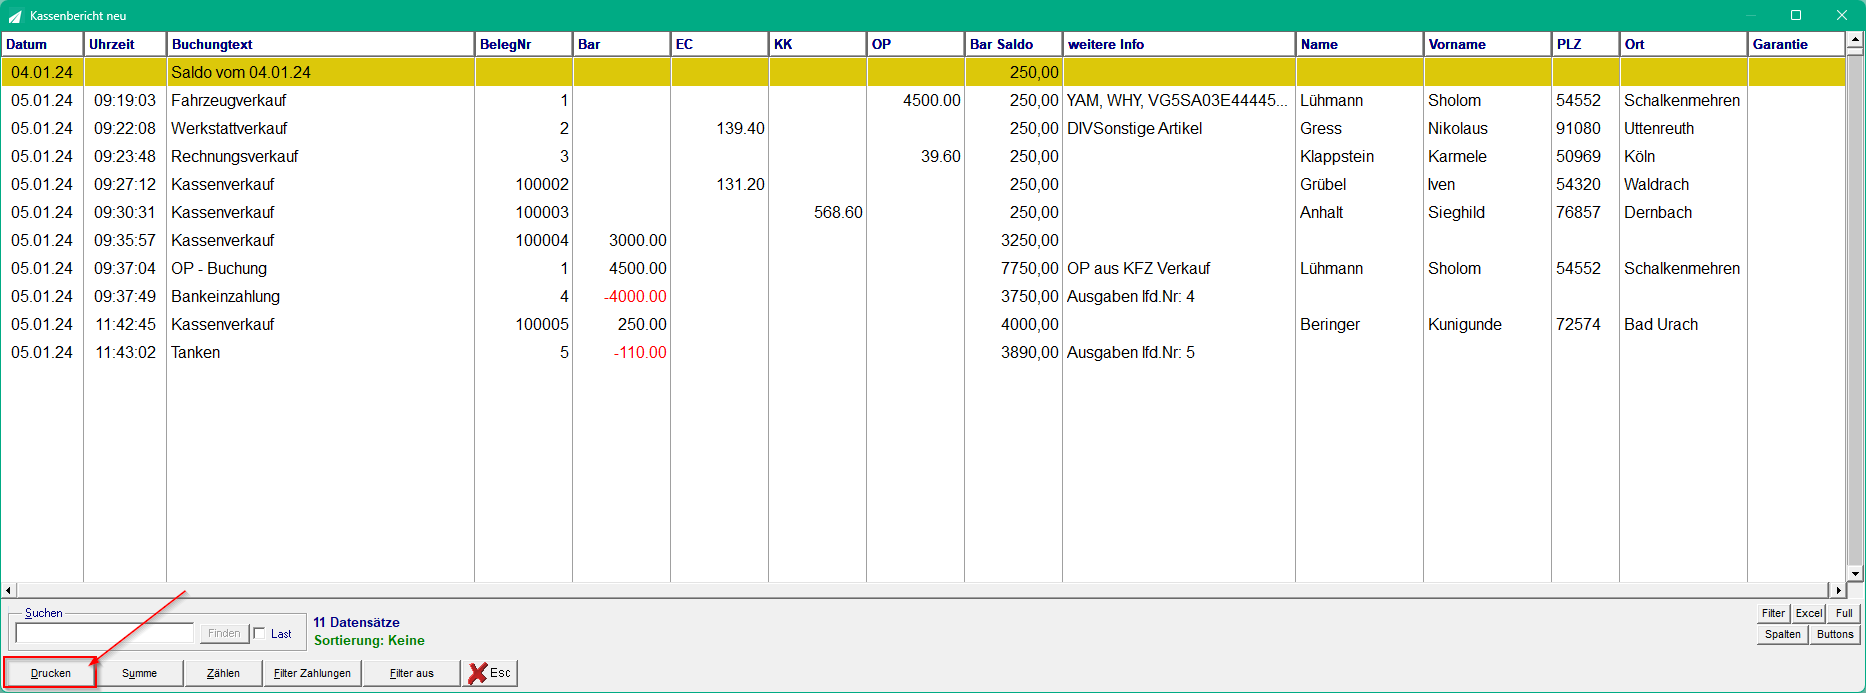Click the DIVSonstige Artikel info cell
This screenshot has width=1866, height=693.
(x=1135, y=128)
